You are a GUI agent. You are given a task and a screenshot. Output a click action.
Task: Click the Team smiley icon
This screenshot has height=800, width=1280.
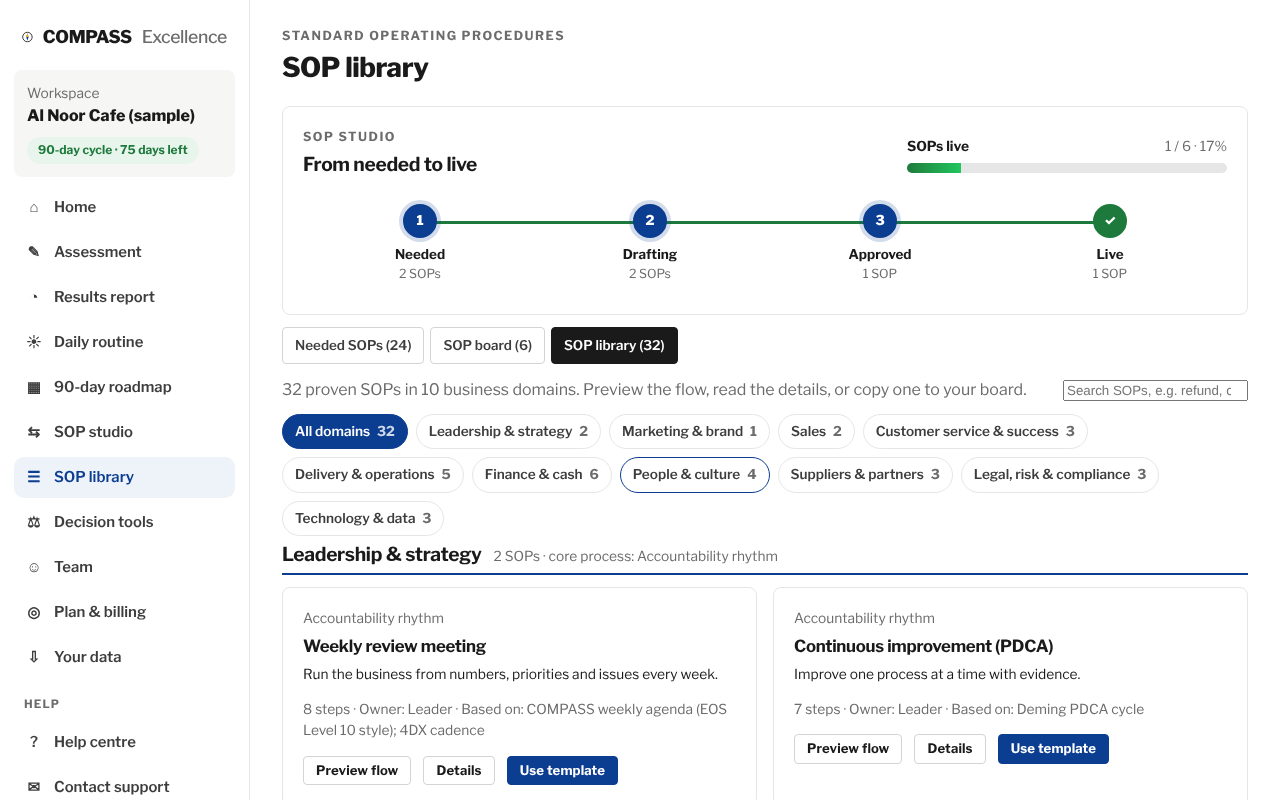pyautogui.click(x=34, y=567)
